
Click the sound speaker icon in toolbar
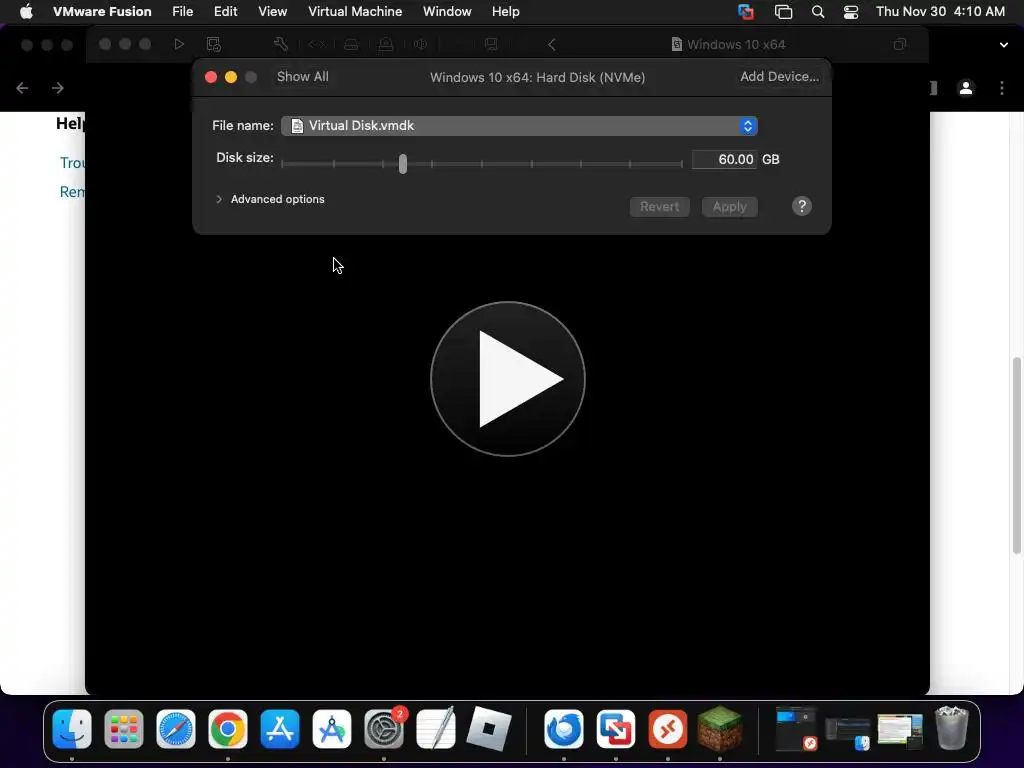[421, 44]
